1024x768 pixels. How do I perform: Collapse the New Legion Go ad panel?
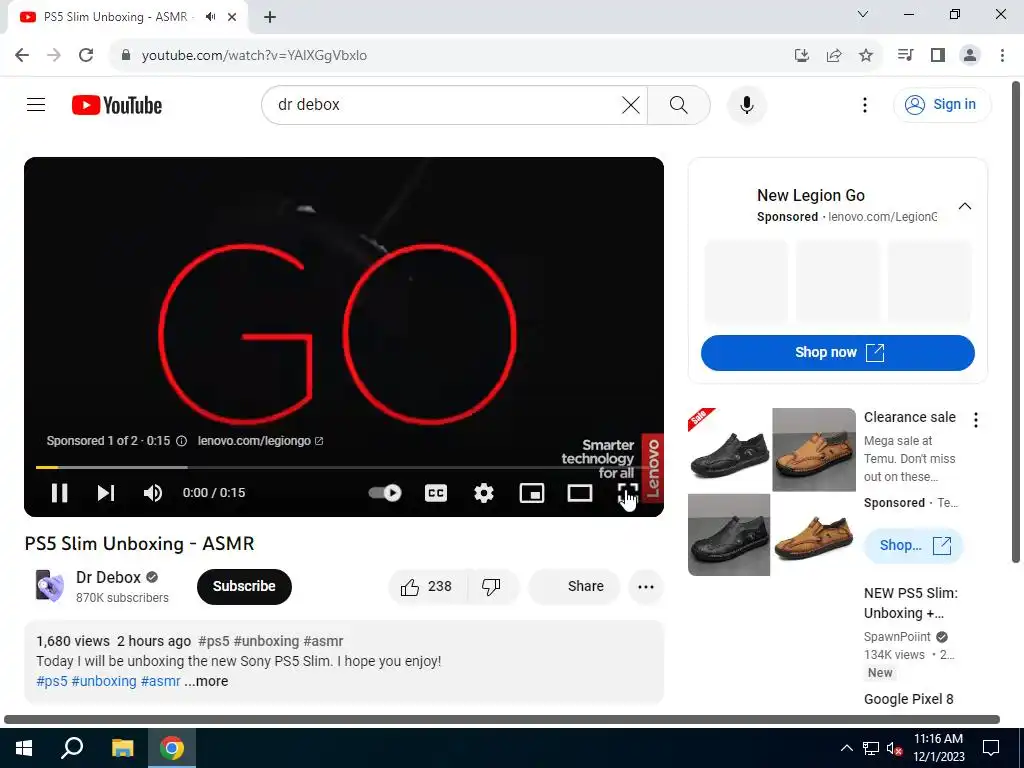[965, 206]
